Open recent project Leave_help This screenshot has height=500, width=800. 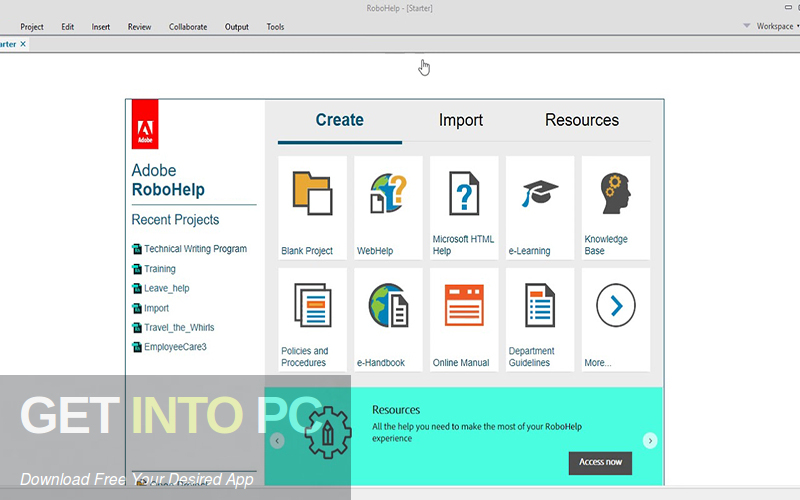tap(166, 288)
